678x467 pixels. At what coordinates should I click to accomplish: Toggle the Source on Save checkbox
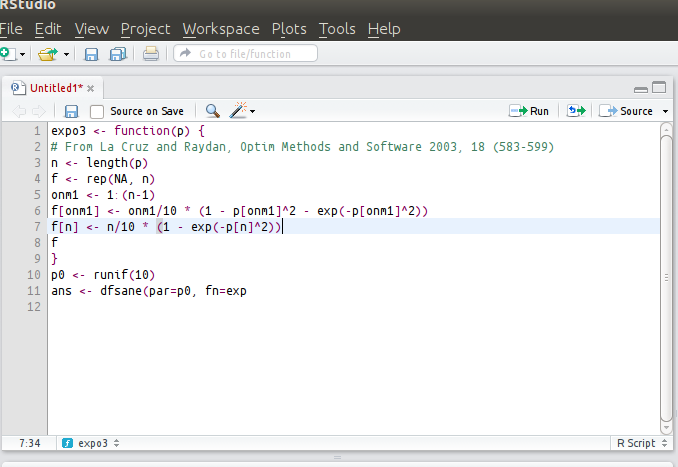click(x=97, y=111)
